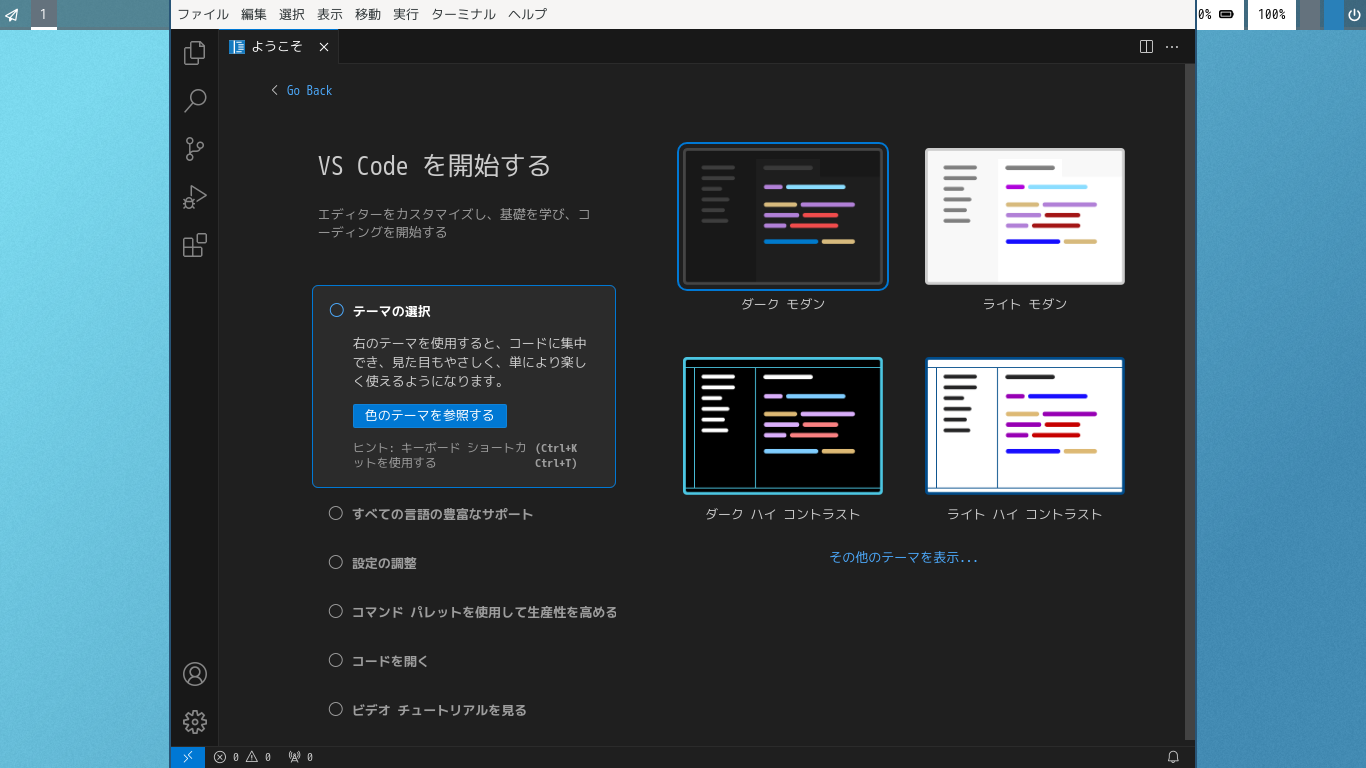Click the remote window indicator in status bar

click(x=188, y=757)
